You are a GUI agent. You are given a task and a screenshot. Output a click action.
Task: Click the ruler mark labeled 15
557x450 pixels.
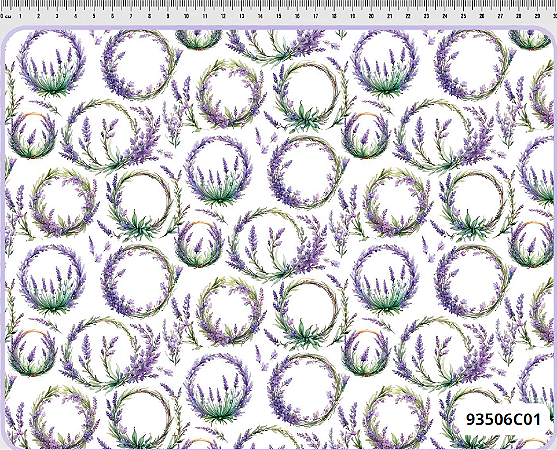(279, 16)
